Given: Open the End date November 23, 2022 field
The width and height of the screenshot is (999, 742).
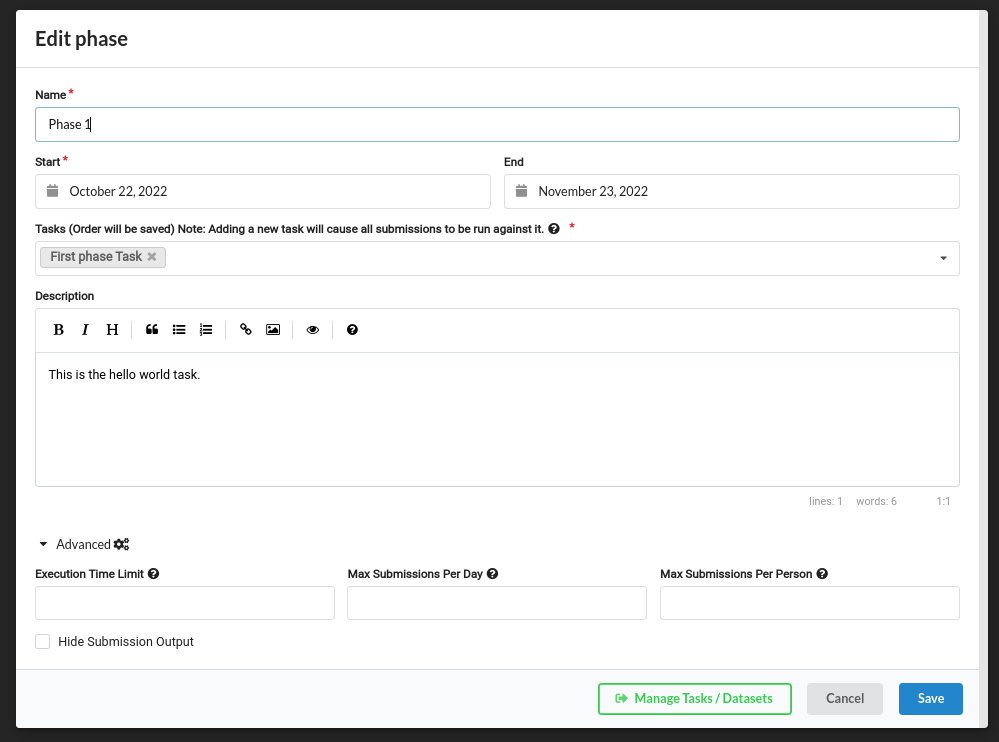Looking at the screenshot, I should 731,192.
